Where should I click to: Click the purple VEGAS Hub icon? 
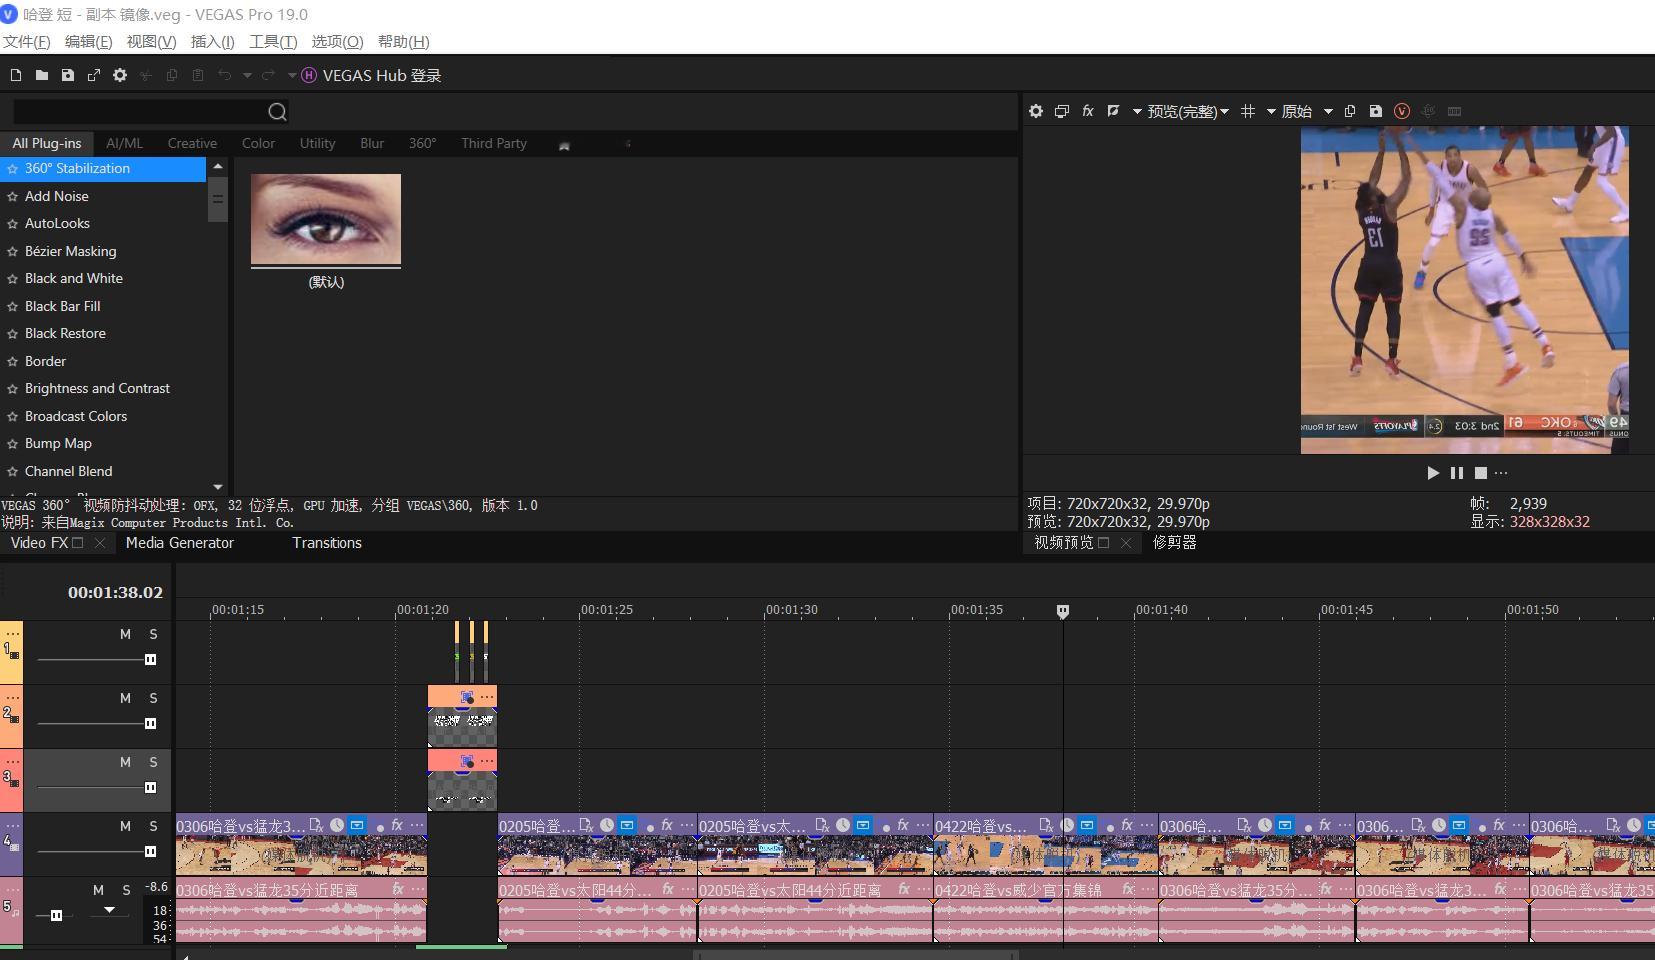[309, 75]
